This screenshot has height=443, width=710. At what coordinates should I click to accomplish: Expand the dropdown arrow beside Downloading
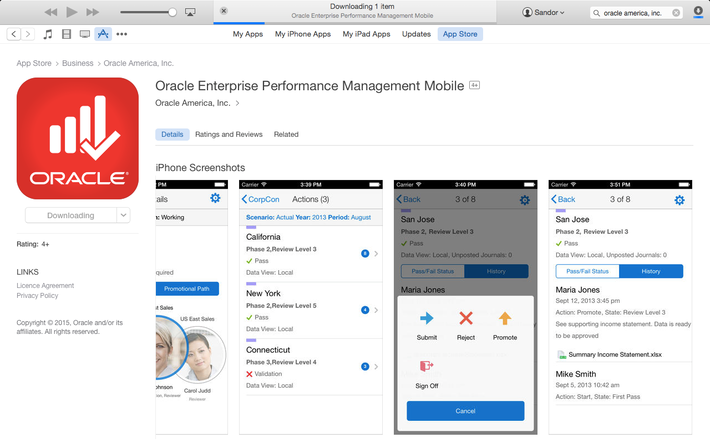coord(123,215)
